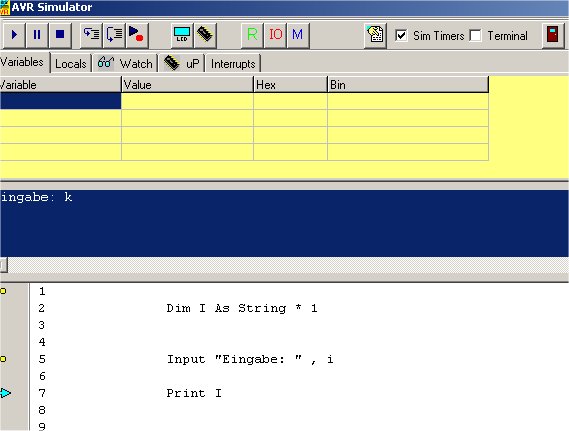Click the Hex column header
Viewport: 569px width, 431px height.
click(x=290, y=85)
